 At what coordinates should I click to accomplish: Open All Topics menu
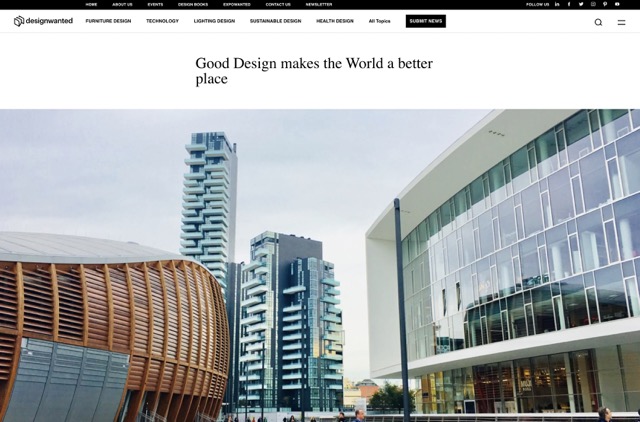[380, 21]
